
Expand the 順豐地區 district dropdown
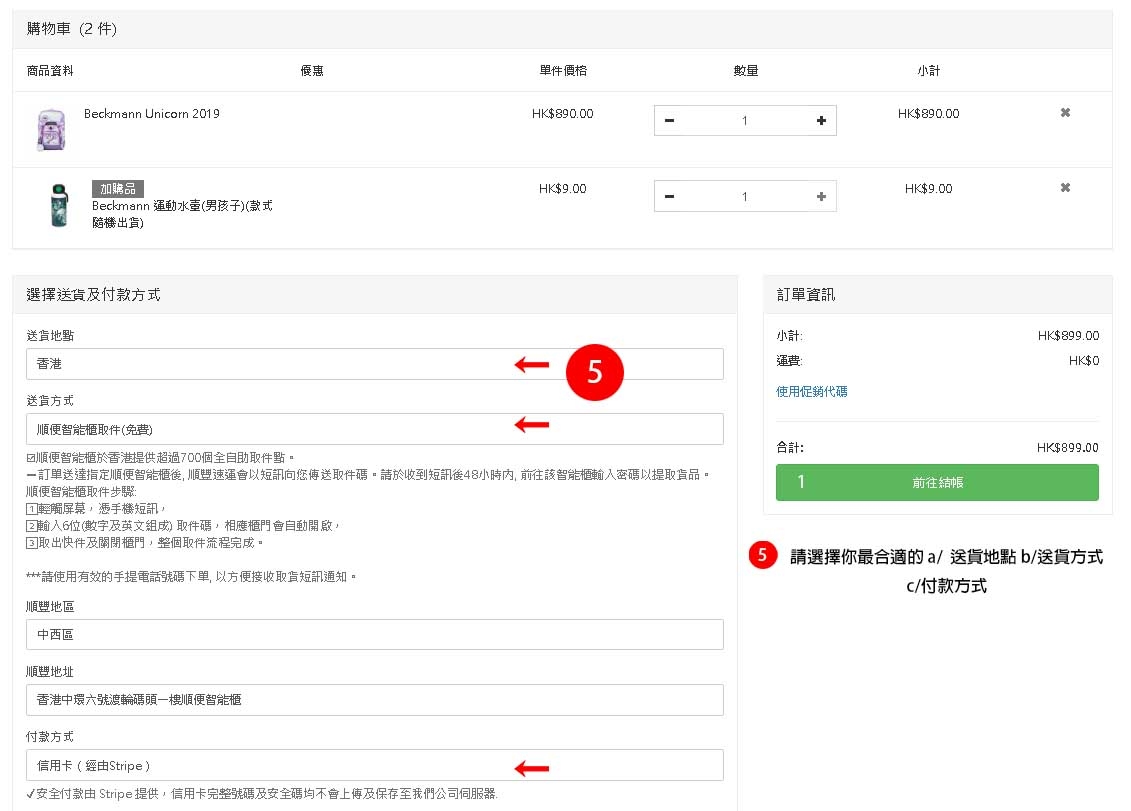(374, 635)
